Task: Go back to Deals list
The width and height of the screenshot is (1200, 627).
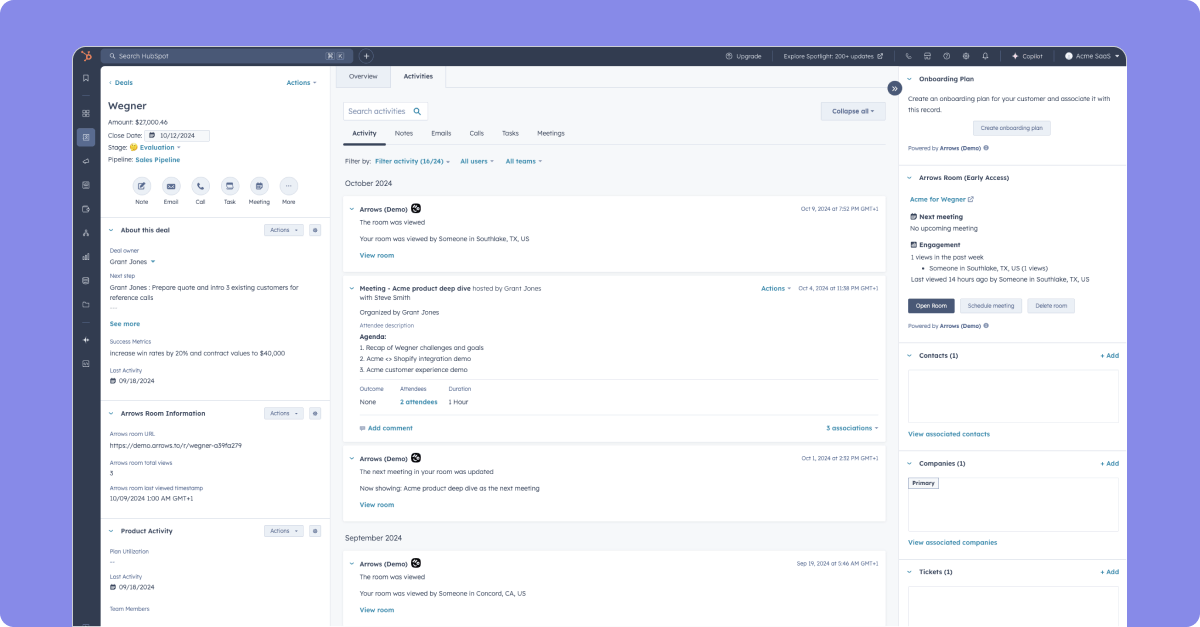Action: 121,83
